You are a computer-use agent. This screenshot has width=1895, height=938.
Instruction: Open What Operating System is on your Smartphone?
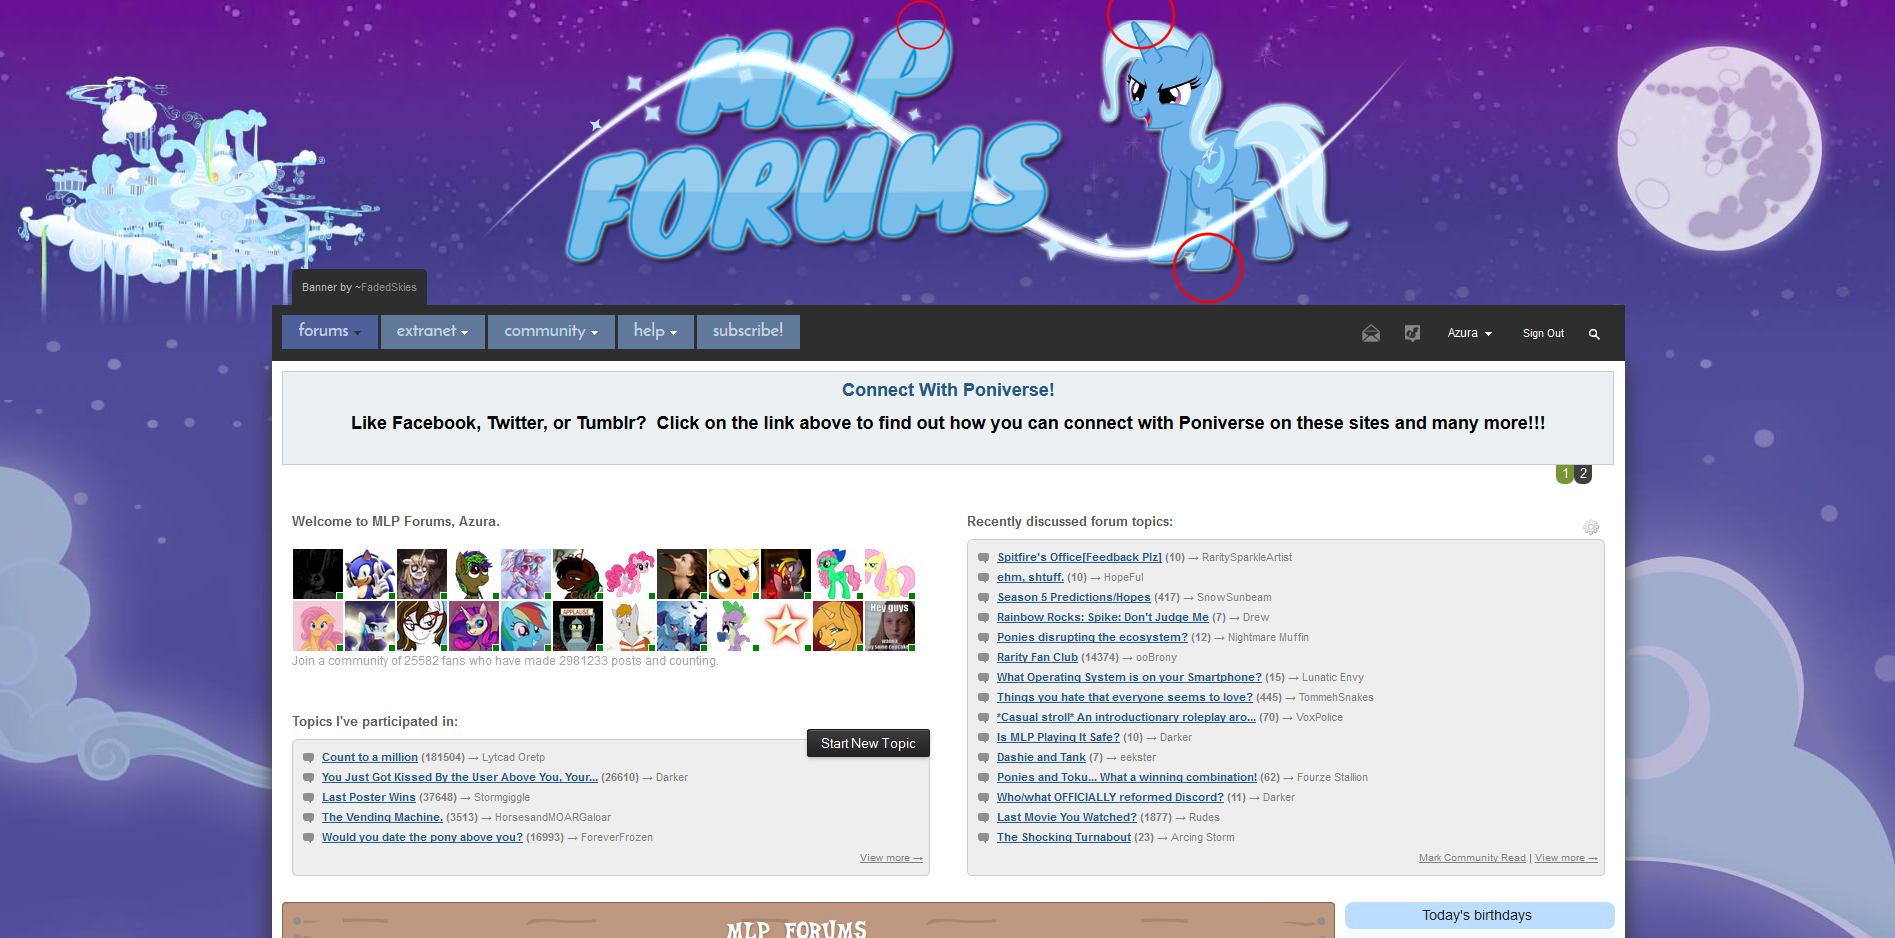tap(1129, 678)
